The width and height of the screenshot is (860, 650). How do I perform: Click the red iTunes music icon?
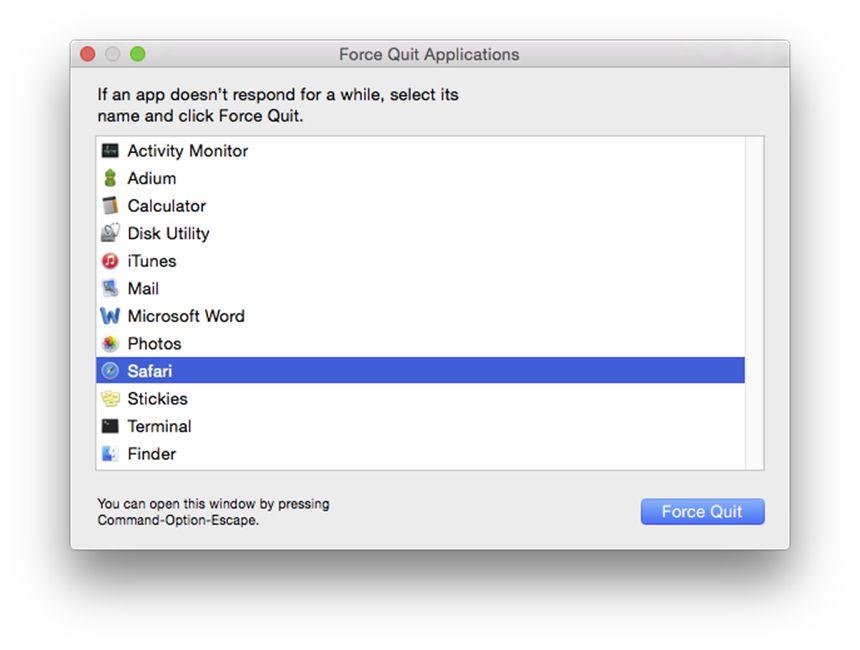pyautogui.click(x=110, y=261)
